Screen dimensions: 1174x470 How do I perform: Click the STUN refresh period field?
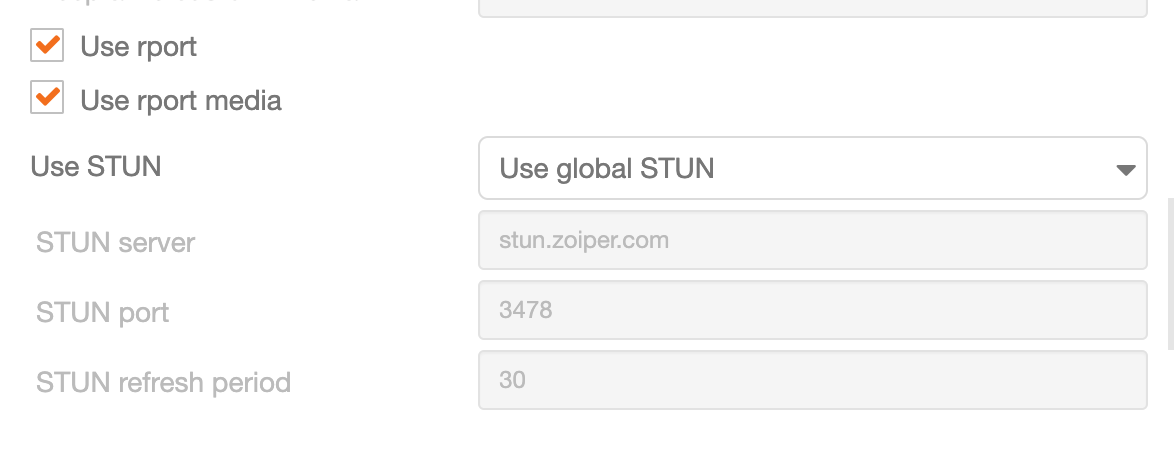click(x=812, y=380)
